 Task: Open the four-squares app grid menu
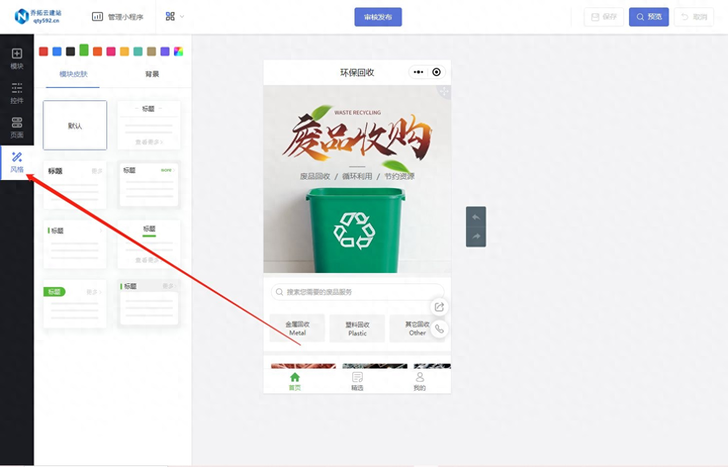click(x=170, y=16)
